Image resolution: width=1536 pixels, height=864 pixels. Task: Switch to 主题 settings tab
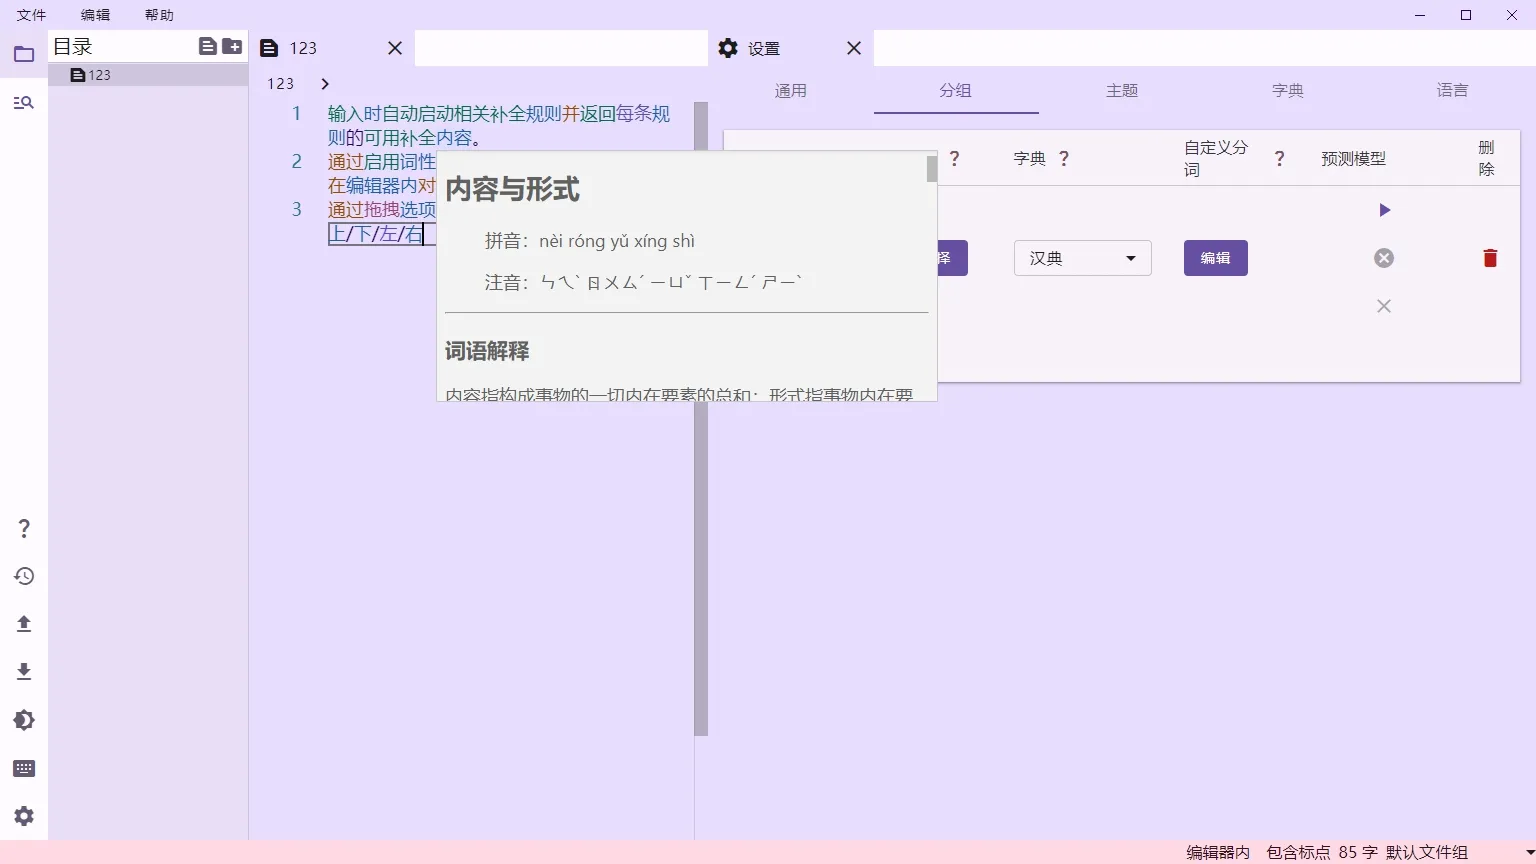(1122, 91)
